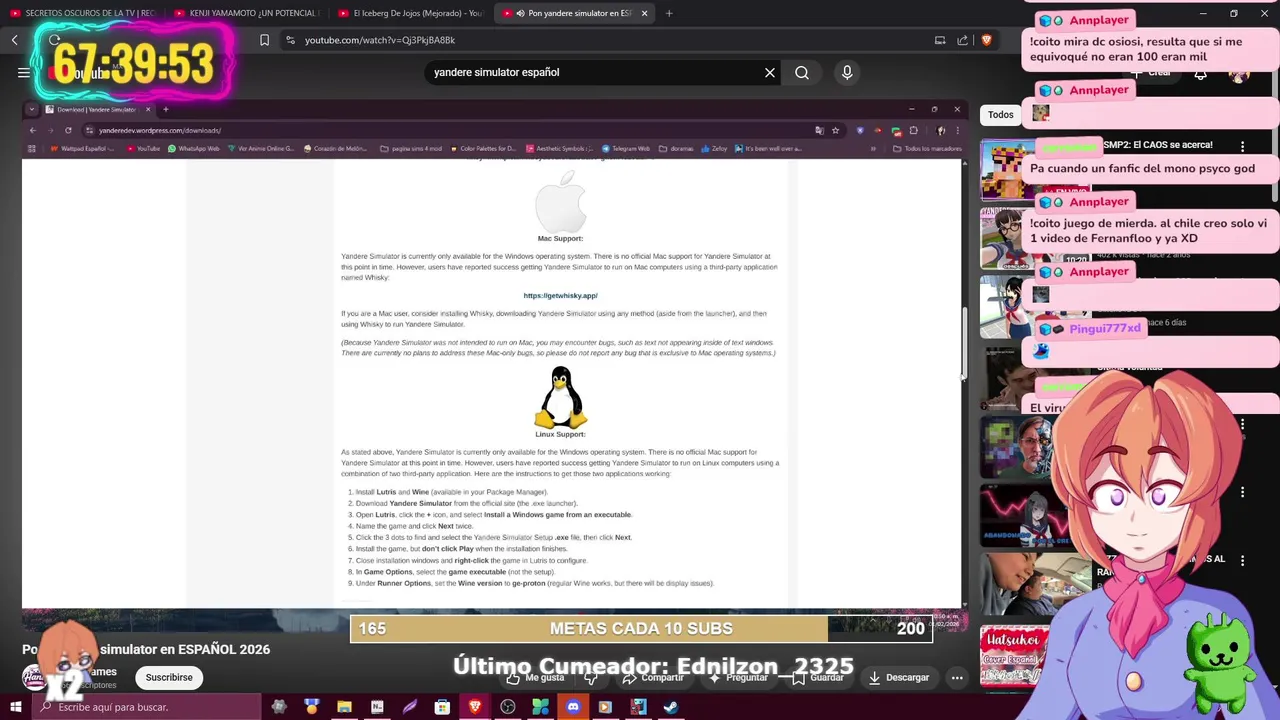
Task: Open Discord from the taskbar
Action: pyautogui.click(x=573, y=707)
